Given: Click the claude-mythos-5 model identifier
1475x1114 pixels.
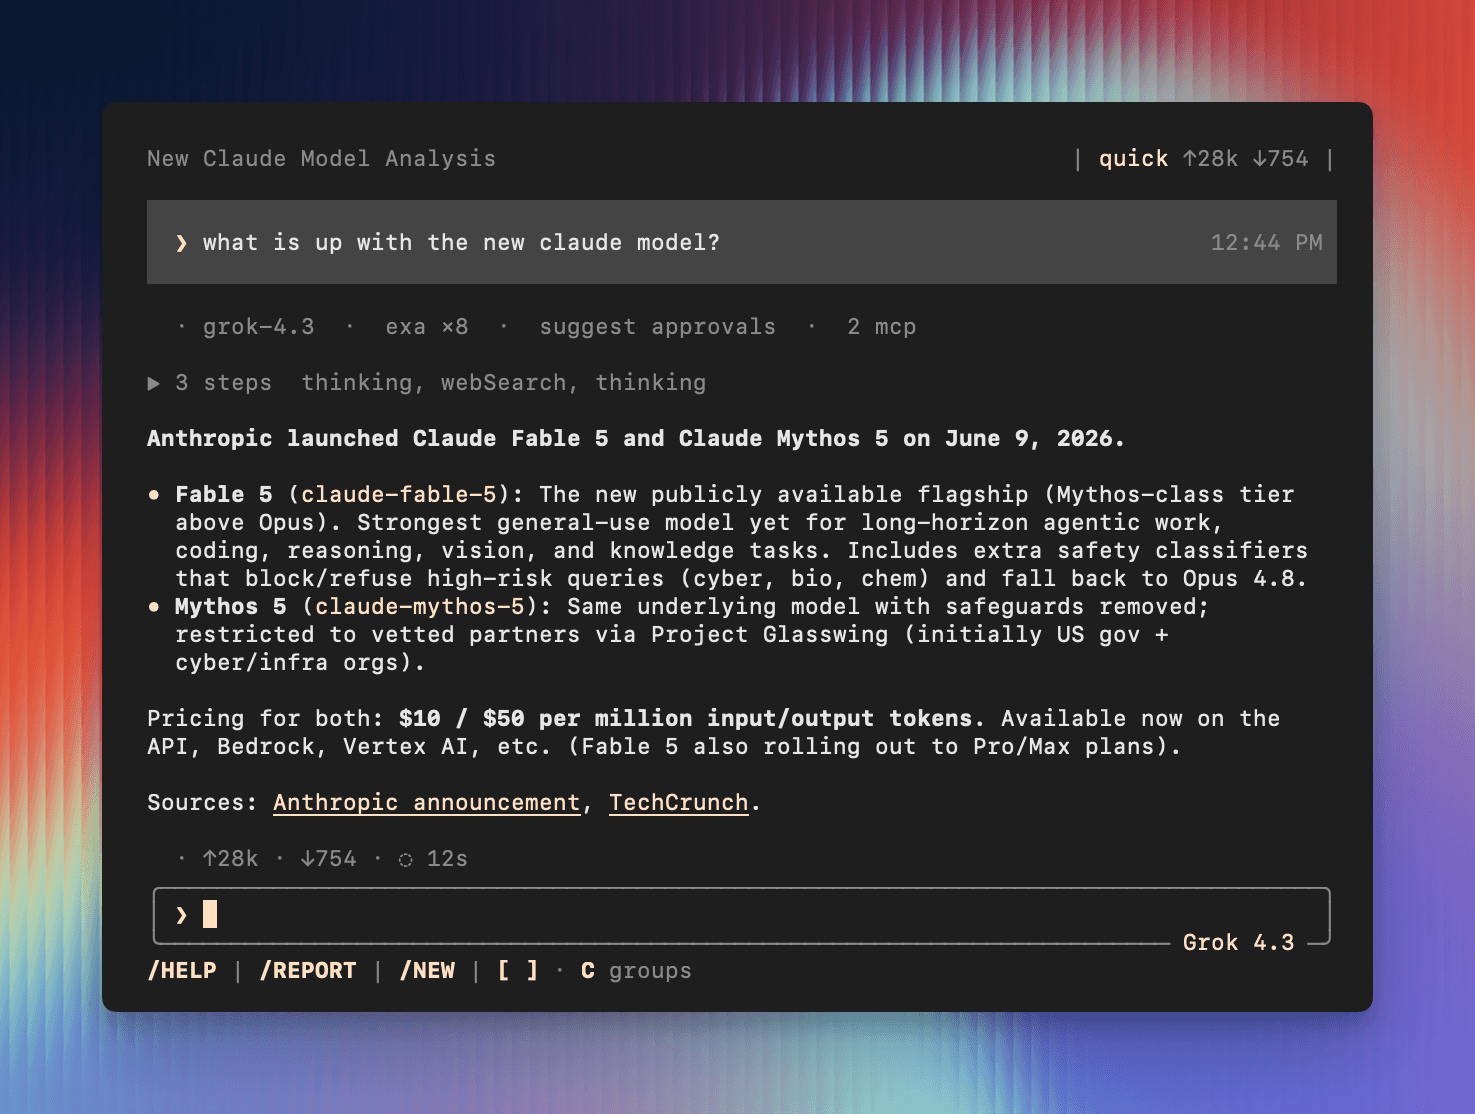Looking at the screenshot, I should pos(420,607).
